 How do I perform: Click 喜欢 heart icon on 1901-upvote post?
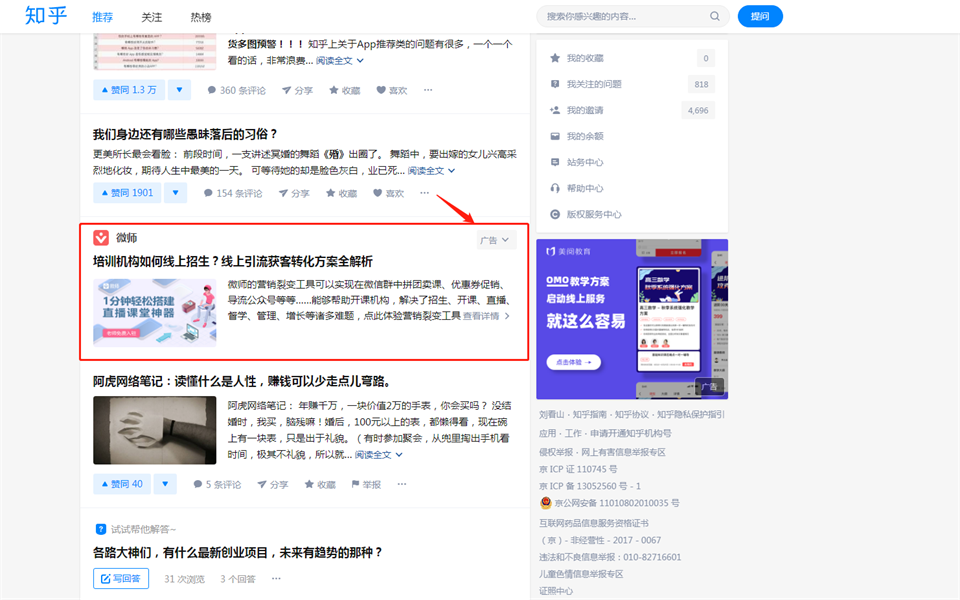tap(388, 193)
